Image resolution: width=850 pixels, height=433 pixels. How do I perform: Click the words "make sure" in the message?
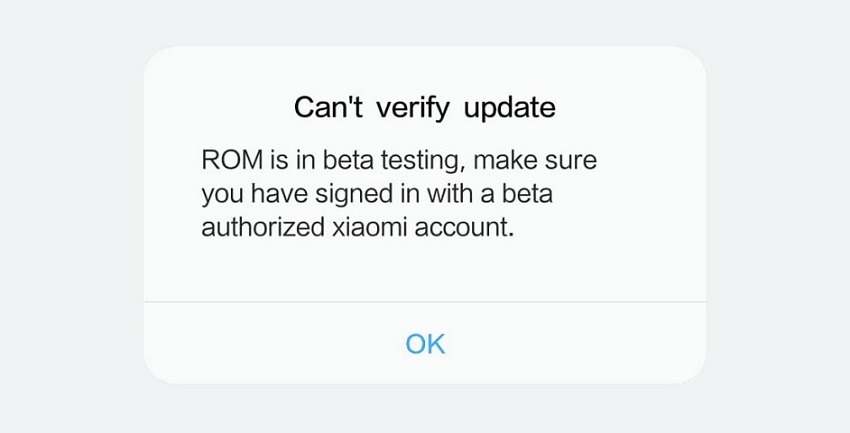[535, 161]
